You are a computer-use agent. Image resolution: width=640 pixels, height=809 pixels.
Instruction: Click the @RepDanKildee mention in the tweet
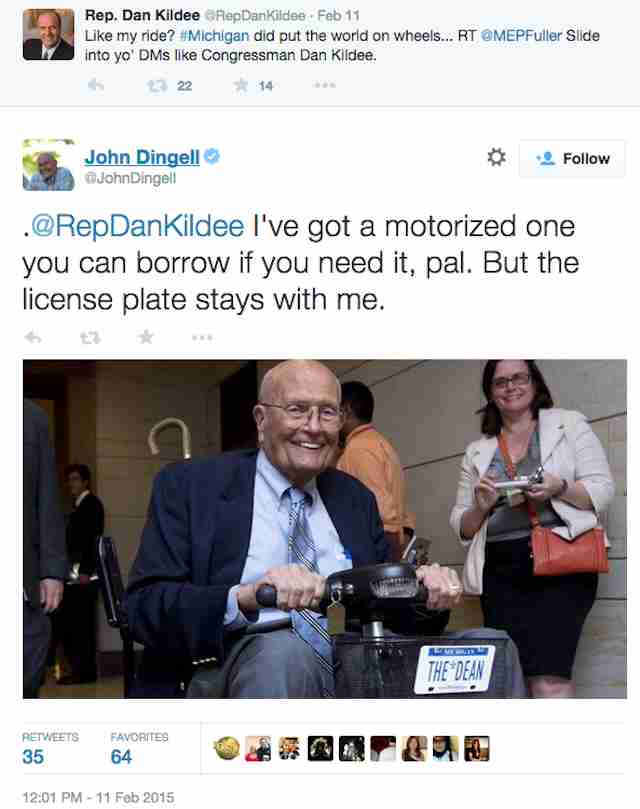[137, 226]
